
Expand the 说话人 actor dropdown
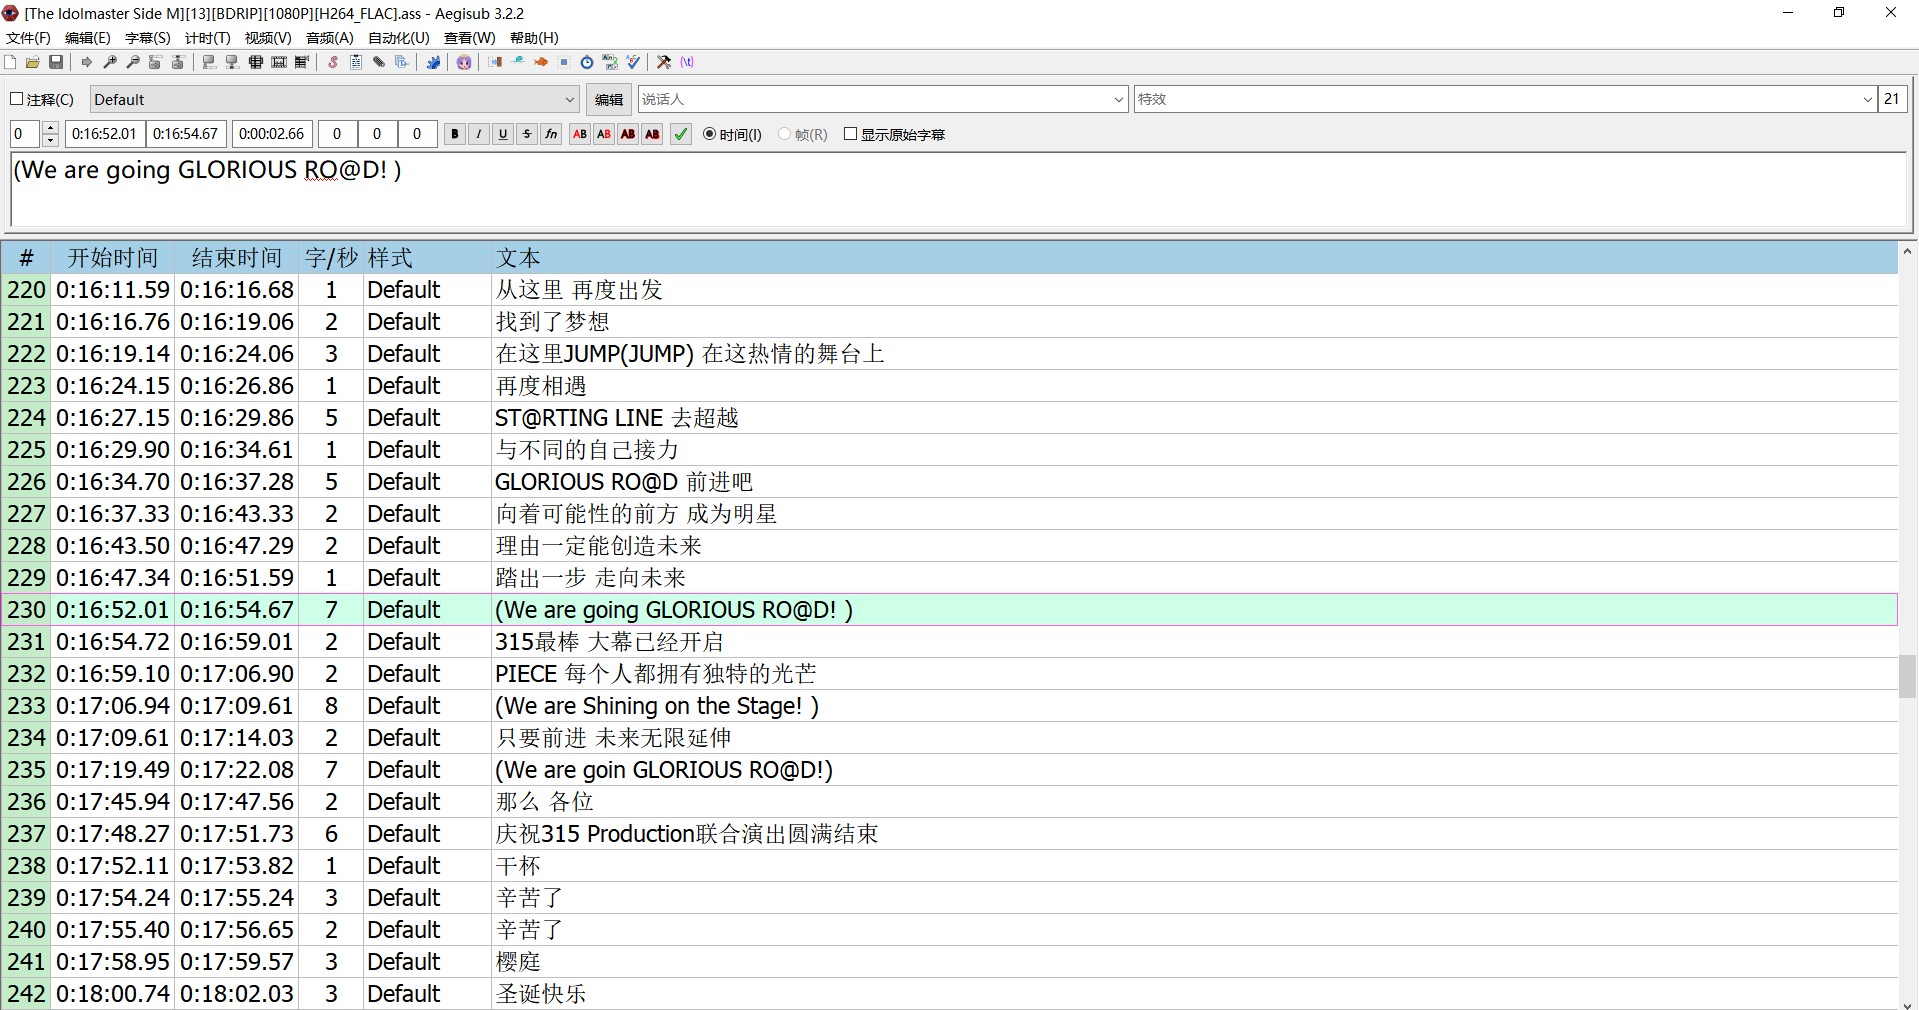tap(1119, 99)
